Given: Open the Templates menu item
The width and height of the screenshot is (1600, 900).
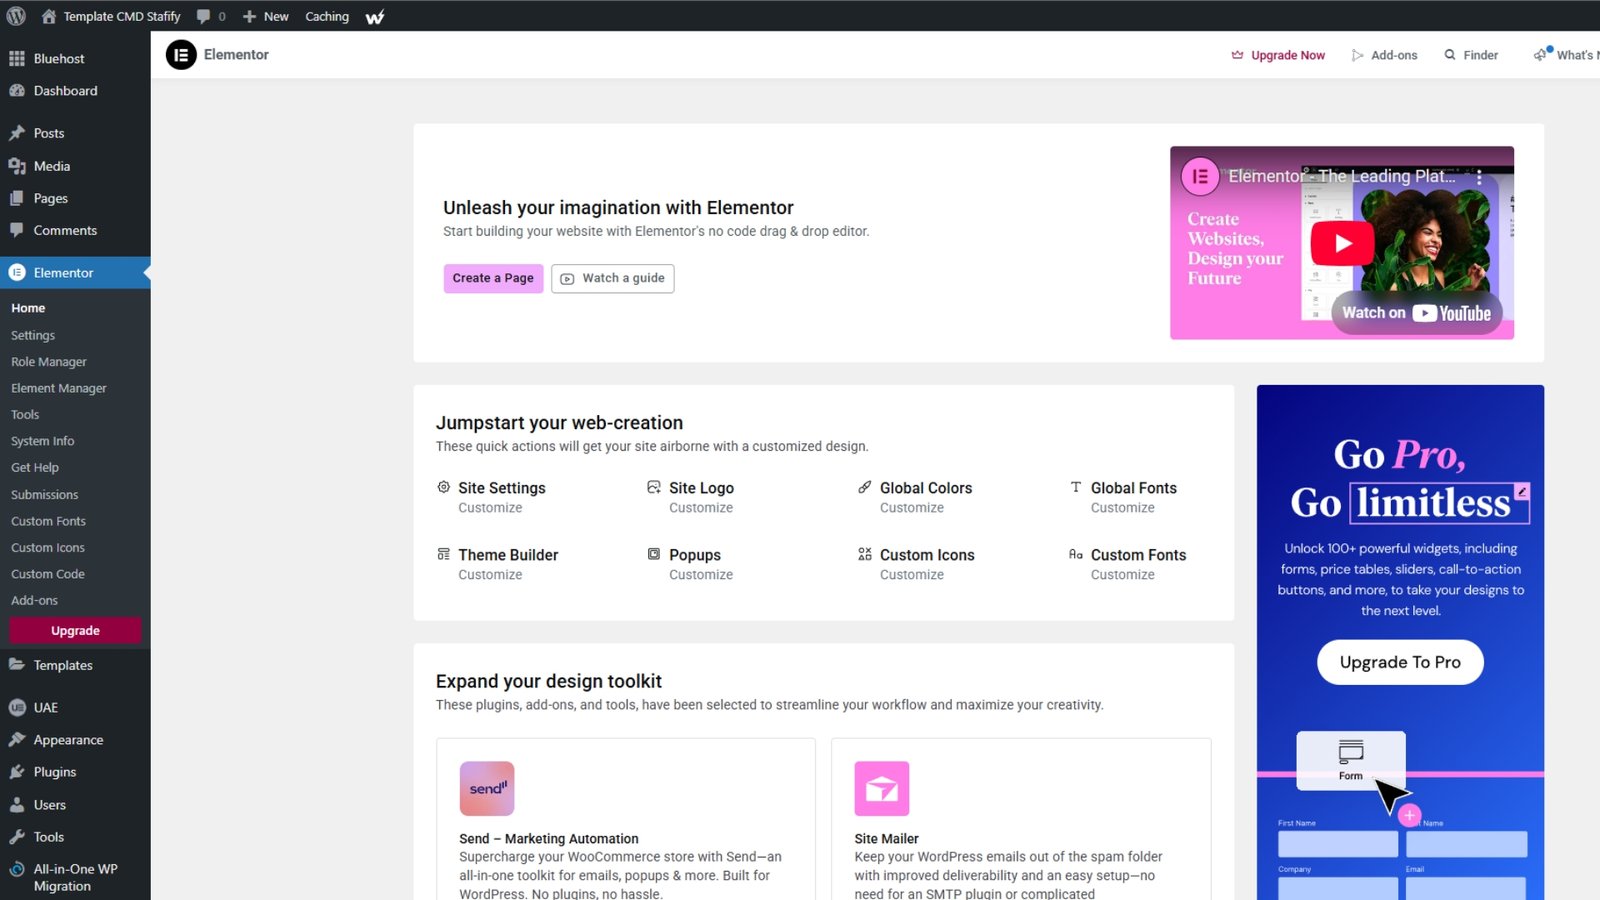Looking at the screenshot, I should pos(63,665).
